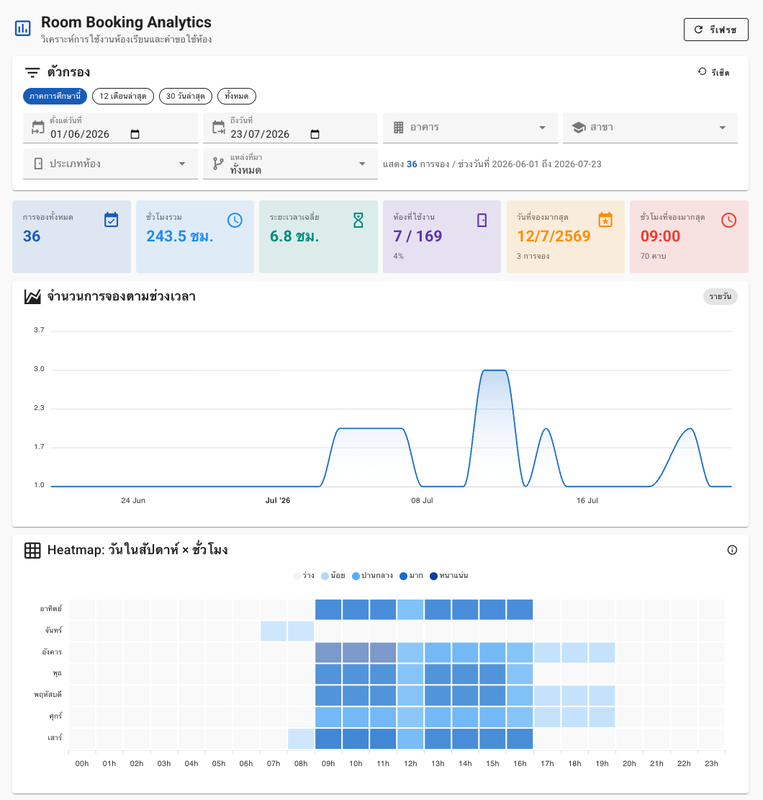The width and height of the screenshot is (763, 800).
Task: Click the grid icon beside Heatmap title
Action: (x=33, y=551)
